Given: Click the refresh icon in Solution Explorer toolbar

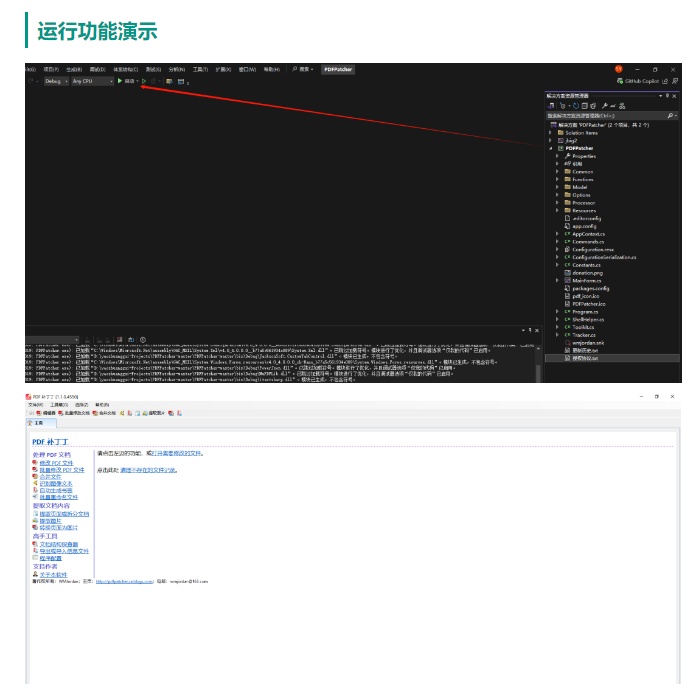Looking at the screenshot, I should coord(576,106).
